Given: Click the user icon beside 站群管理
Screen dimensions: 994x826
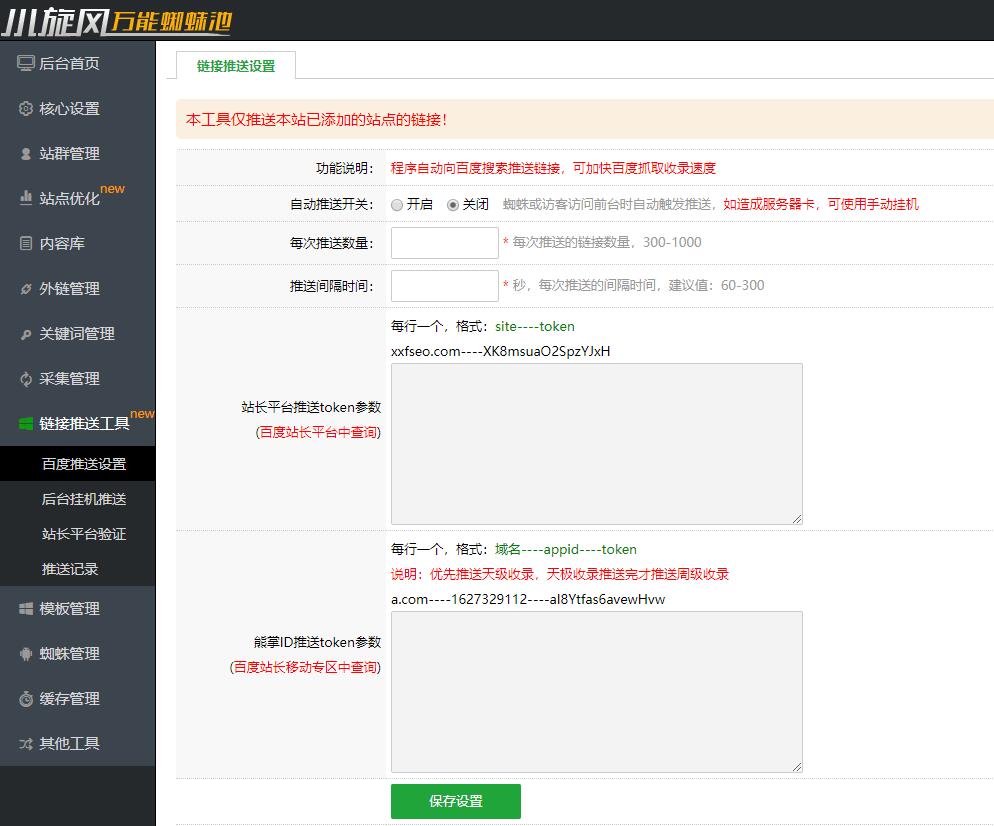Looking at the screenshot, I should (25, 153).
